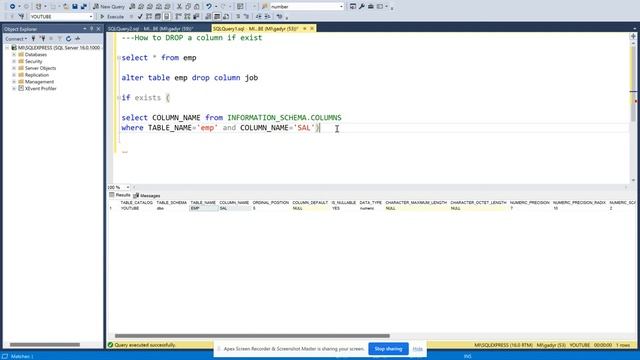The width and height of the screenshot is (640, 360).
Task: Click the DATA_TYPE column header
Action: pyautogui.click(x=371, y=202)
